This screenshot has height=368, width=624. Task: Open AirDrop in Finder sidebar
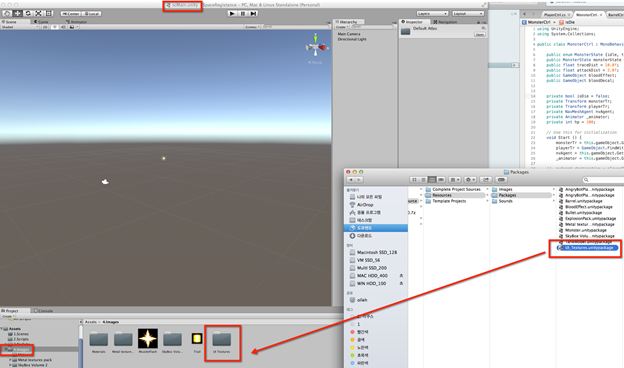tap(365, 204)
